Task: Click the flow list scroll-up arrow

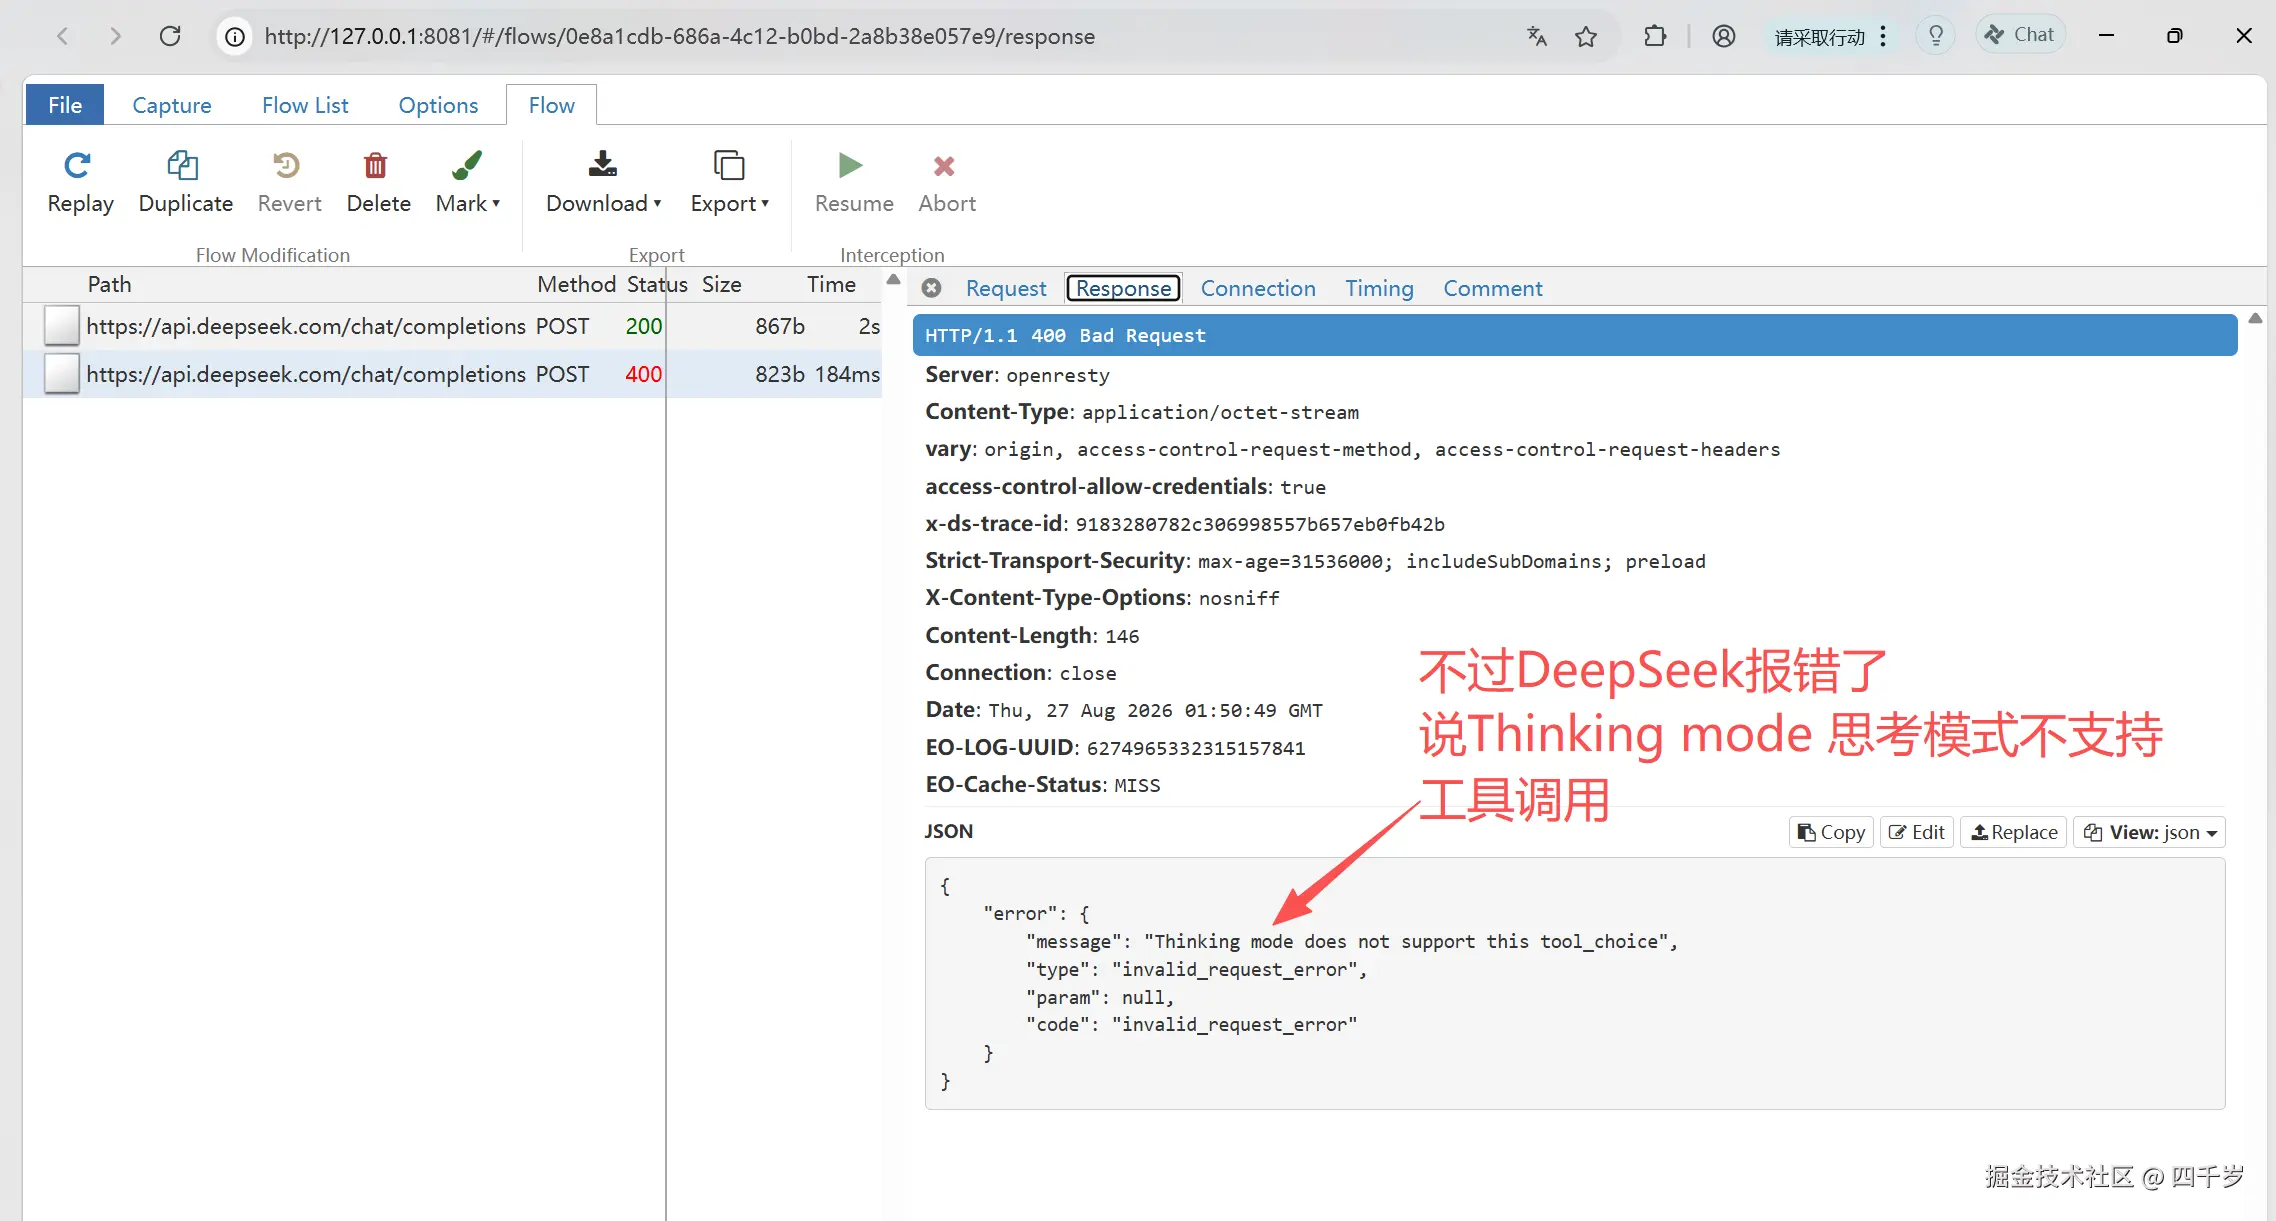Action: pyautogui.click(x=894, y=280)
